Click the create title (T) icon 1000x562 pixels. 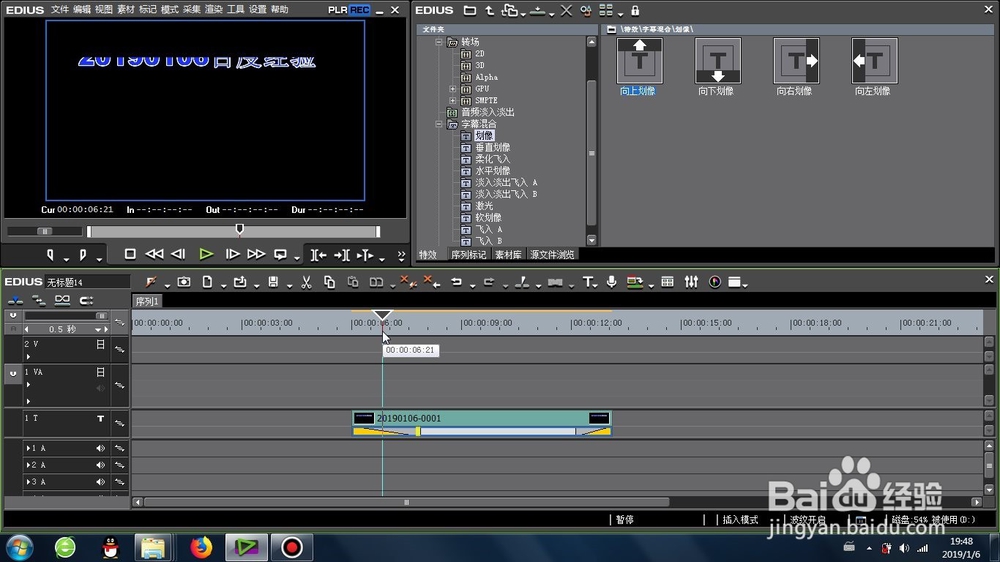pos(587,282)
